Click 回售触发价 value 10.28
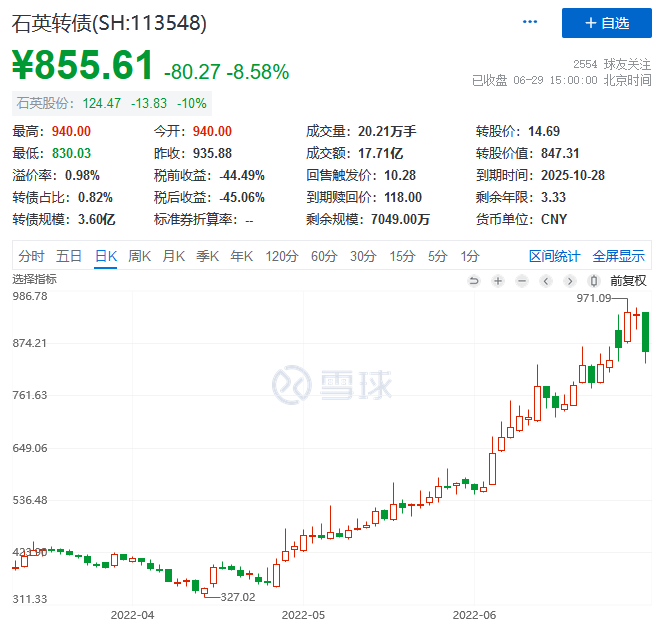The width and height of the screenshot is (667, 632). 400,176
